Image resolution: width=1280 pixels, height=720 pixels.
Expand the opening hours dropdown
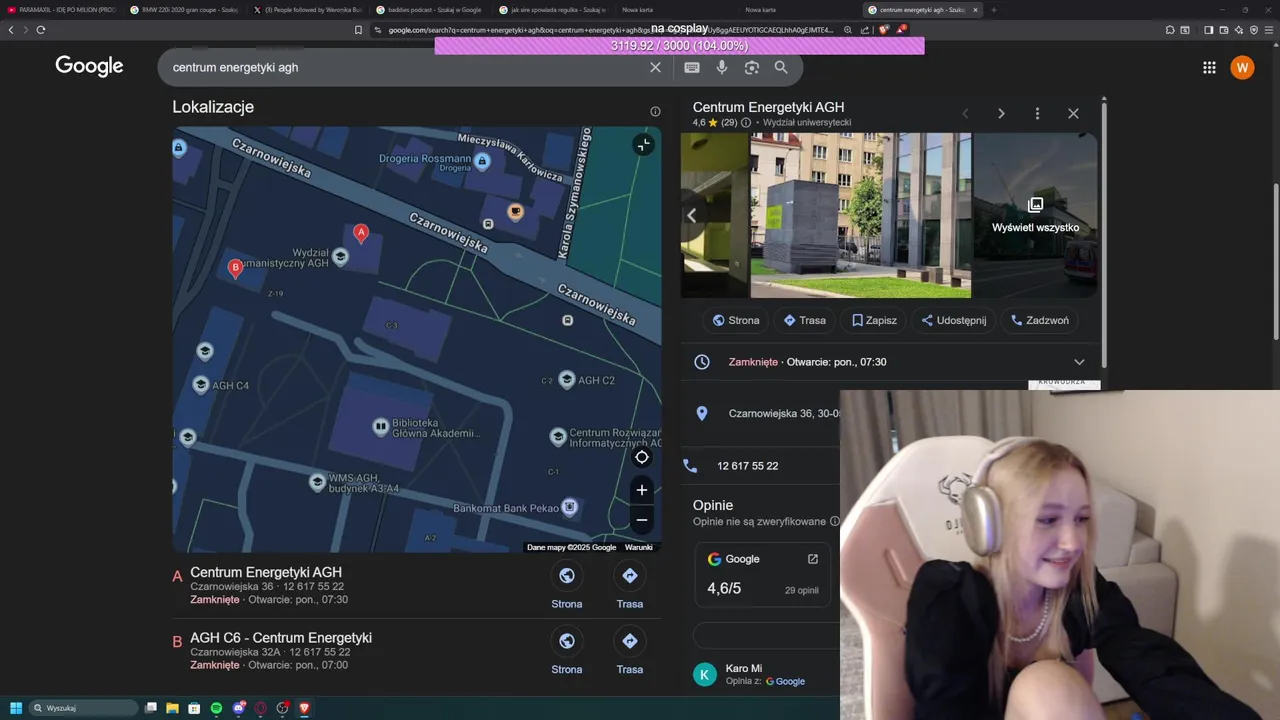point(1079,362)
